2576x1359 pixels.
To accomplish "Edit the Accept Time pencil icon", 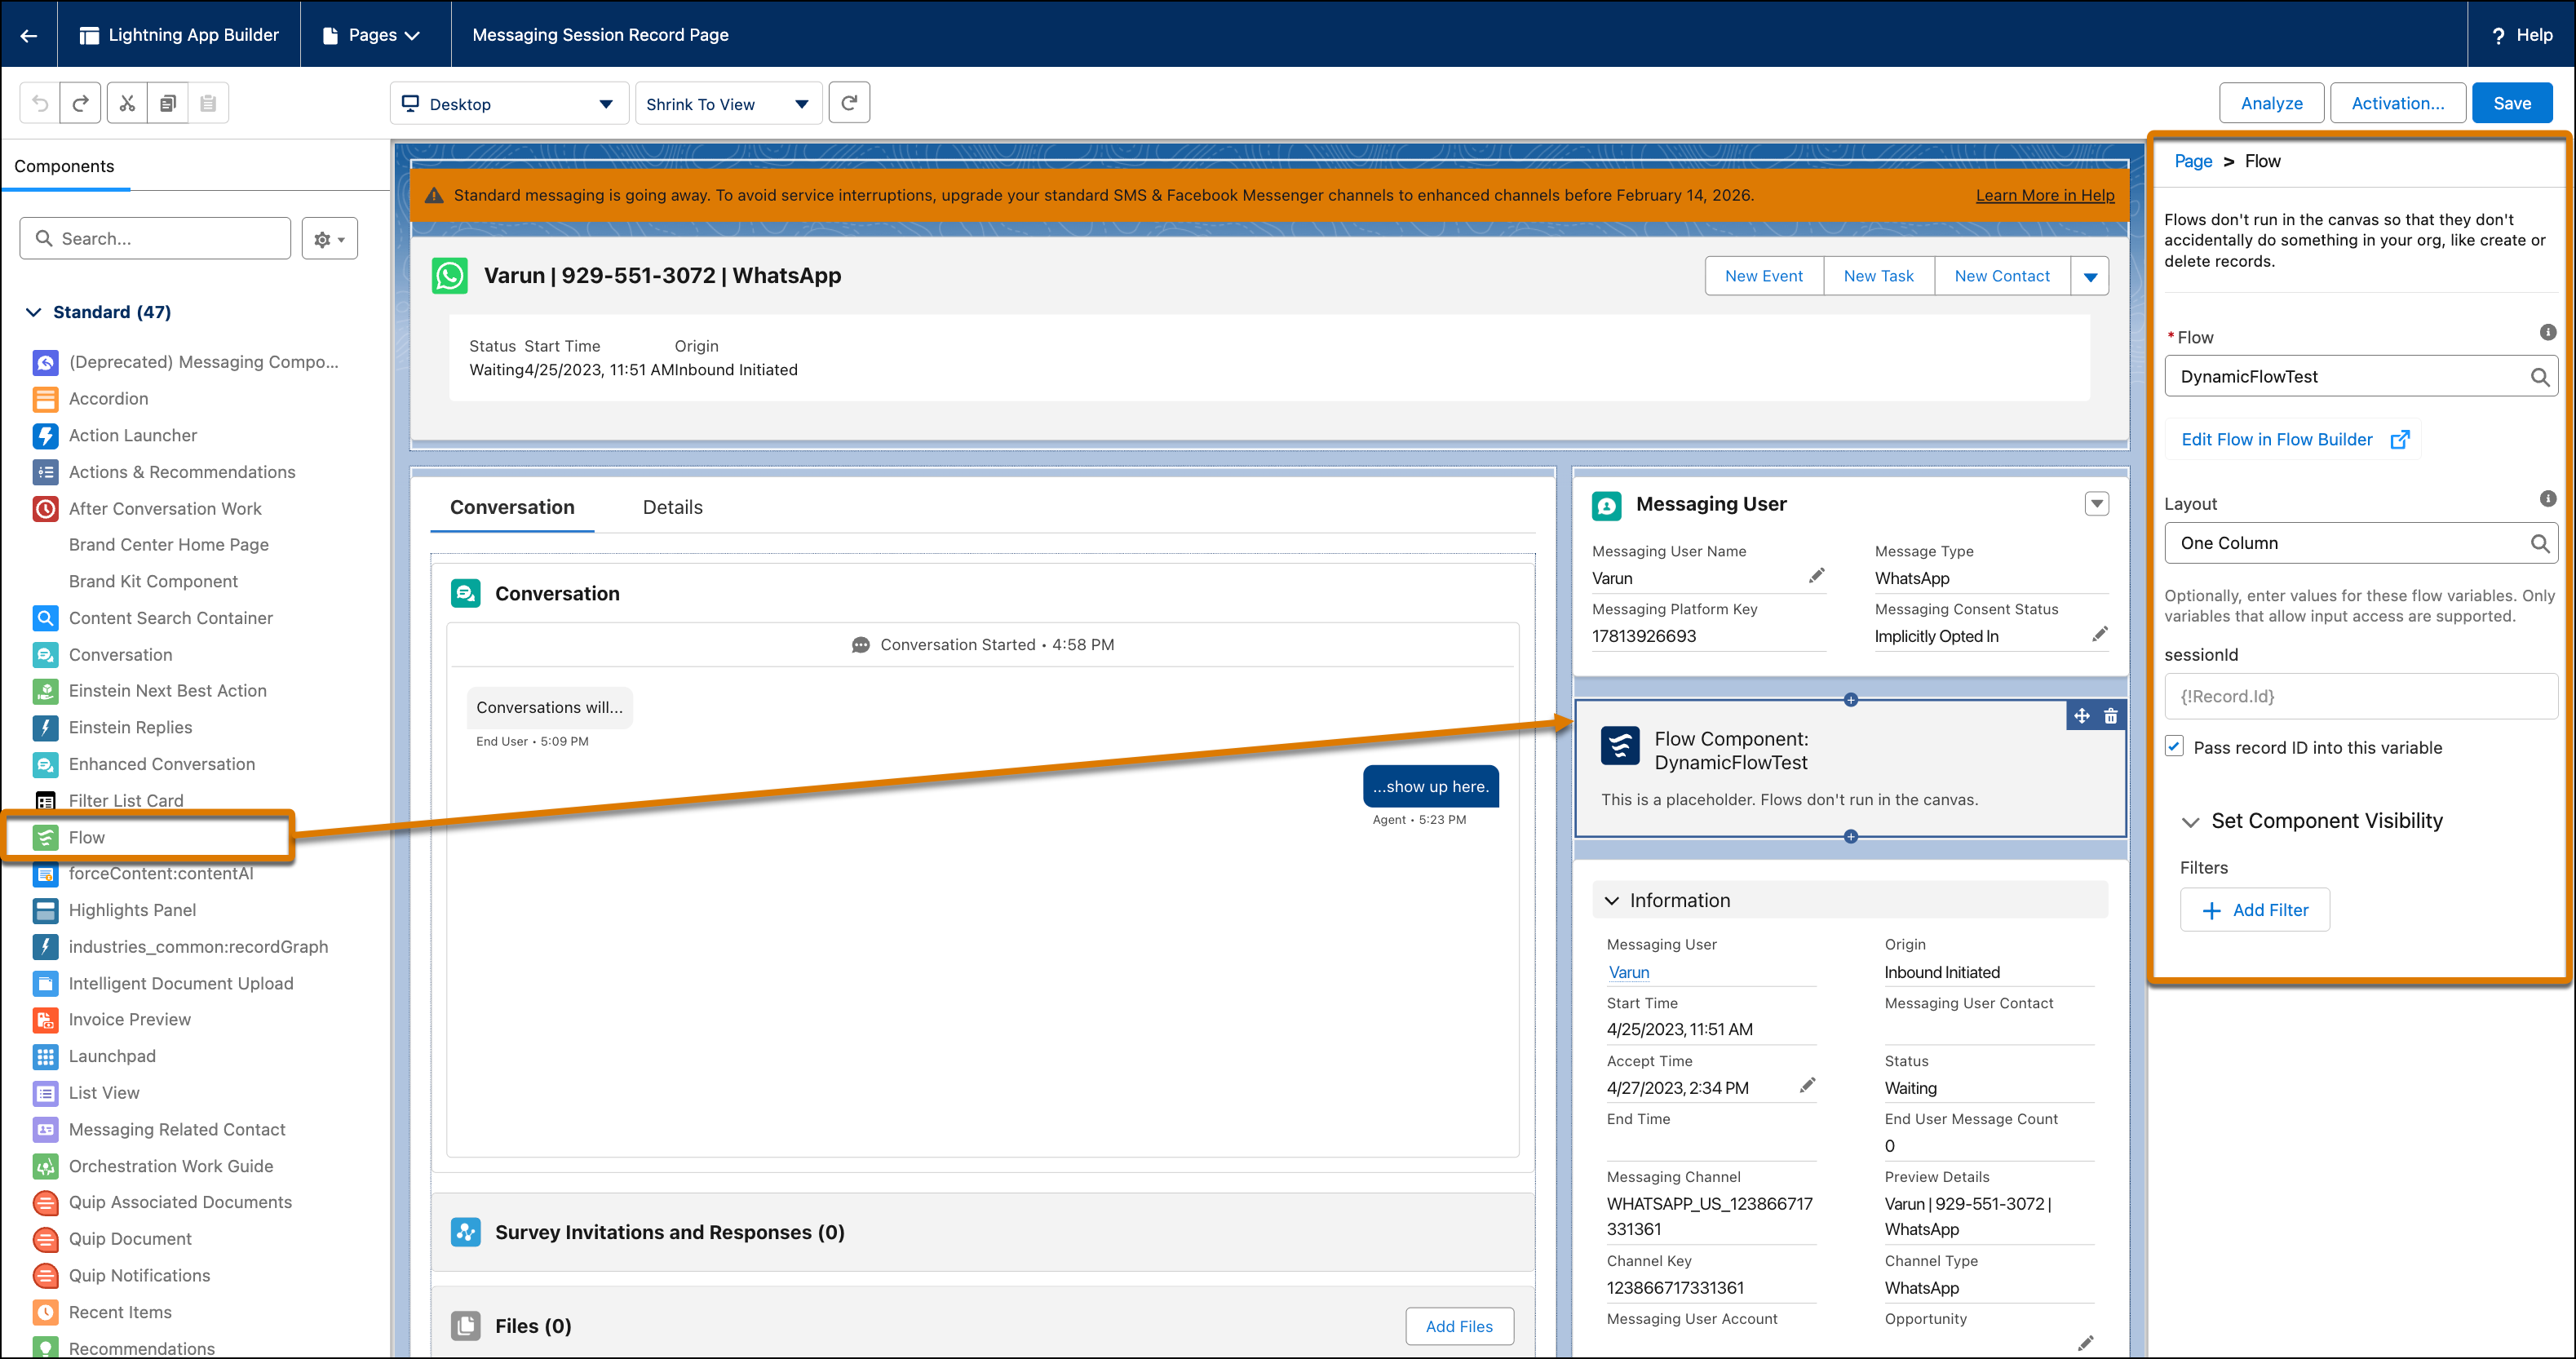I will (x=1807, y=1086).
